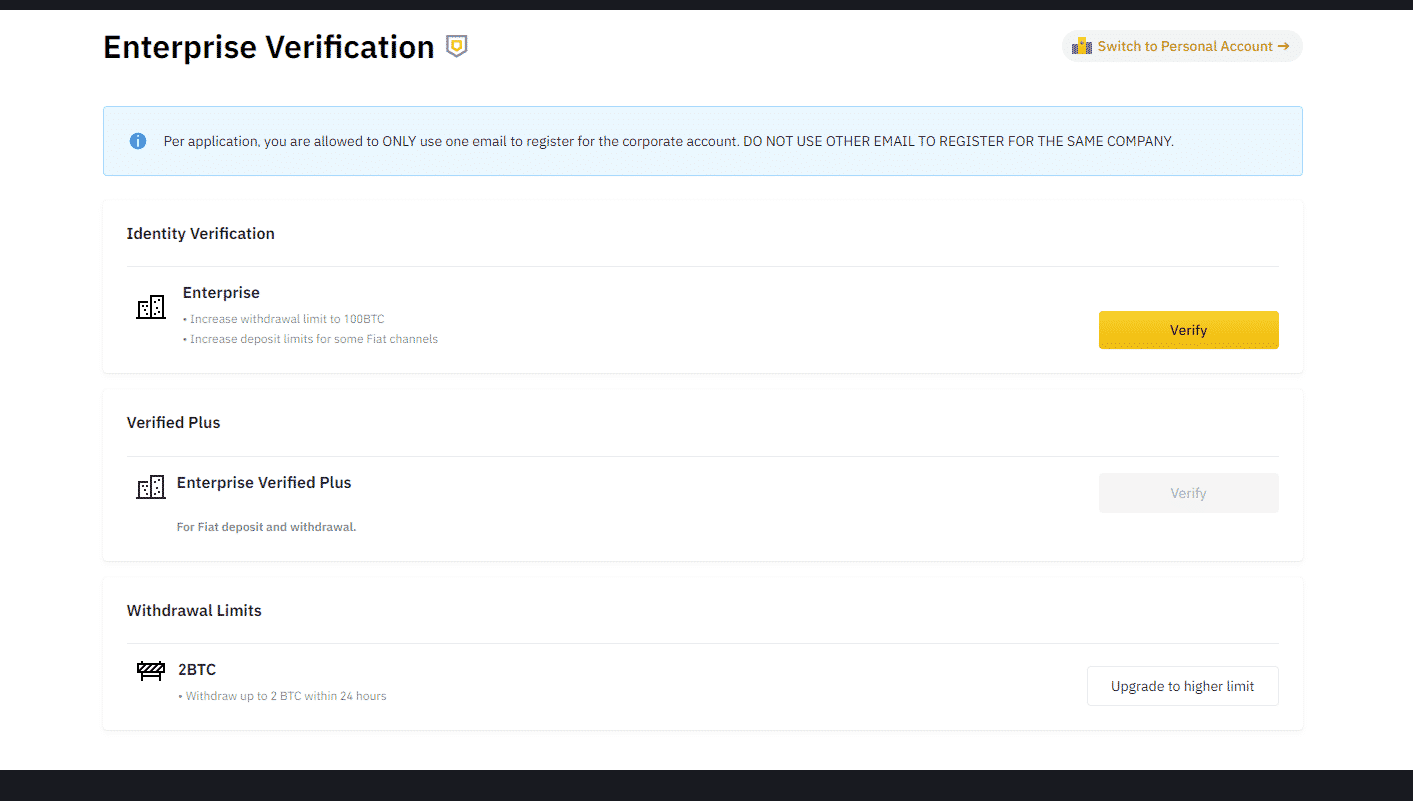Click the 'Increase deposit limits for some Fiat channels' line
This screenshot has width=1413, height=801.
314,339
